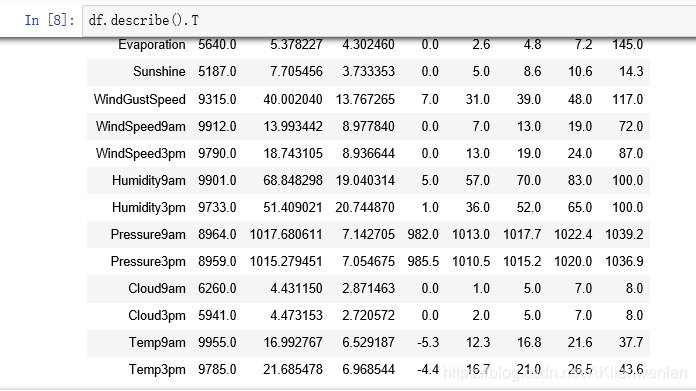
Task: Click Humidity9am std value 19.040314
Action: click(x=365, y=181)
